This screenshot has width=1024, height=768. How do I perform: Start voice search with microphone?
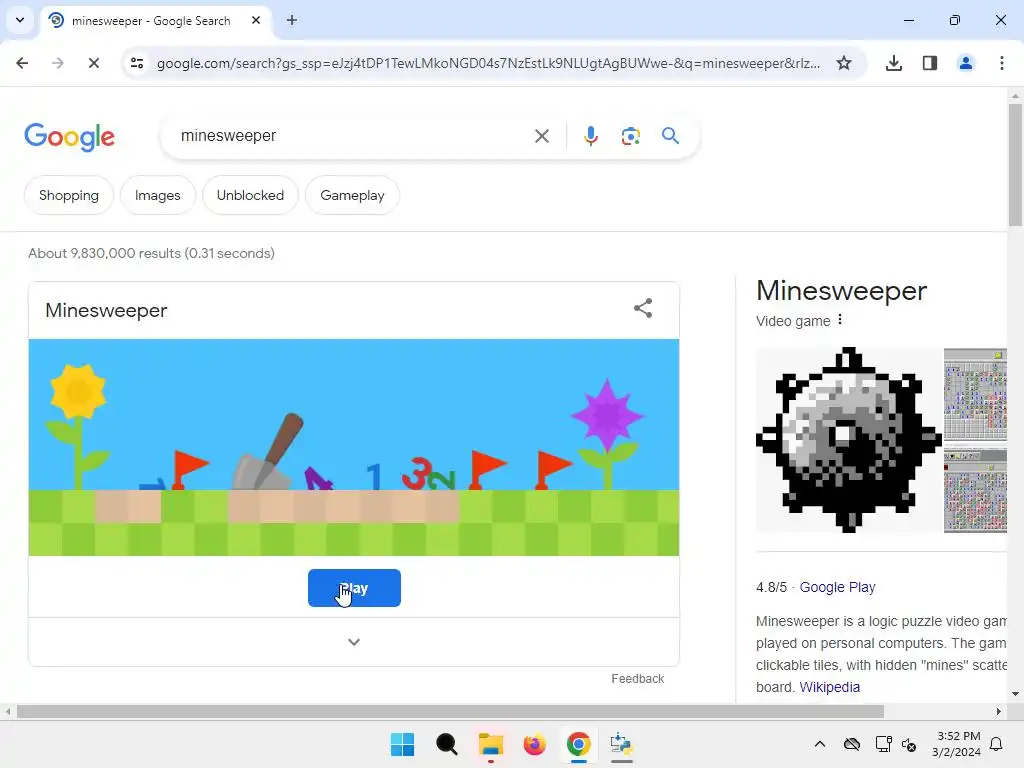point(590,136)
